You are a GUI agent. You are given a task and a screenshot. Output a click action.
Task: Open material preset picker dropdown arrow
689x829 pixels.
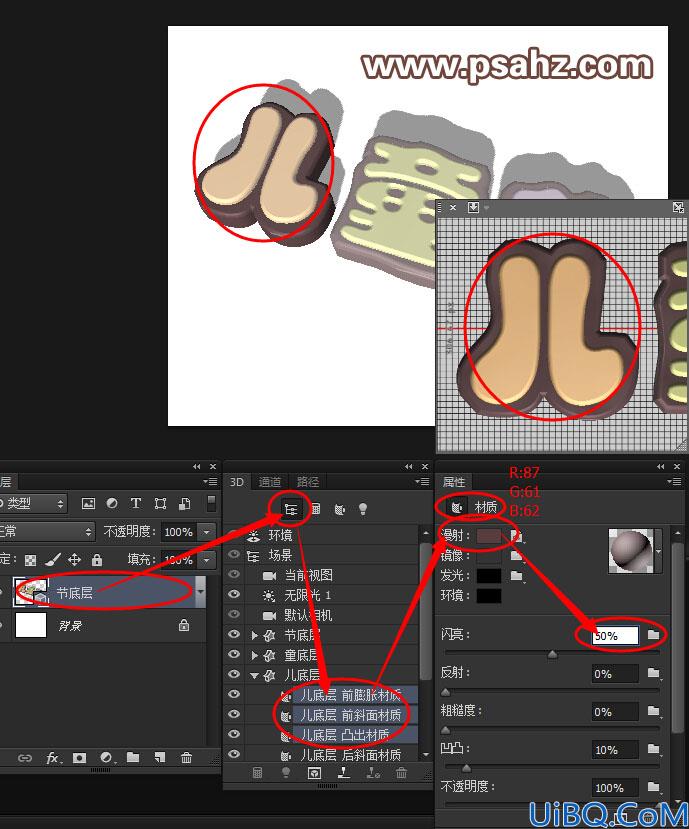tap(658, 551)
